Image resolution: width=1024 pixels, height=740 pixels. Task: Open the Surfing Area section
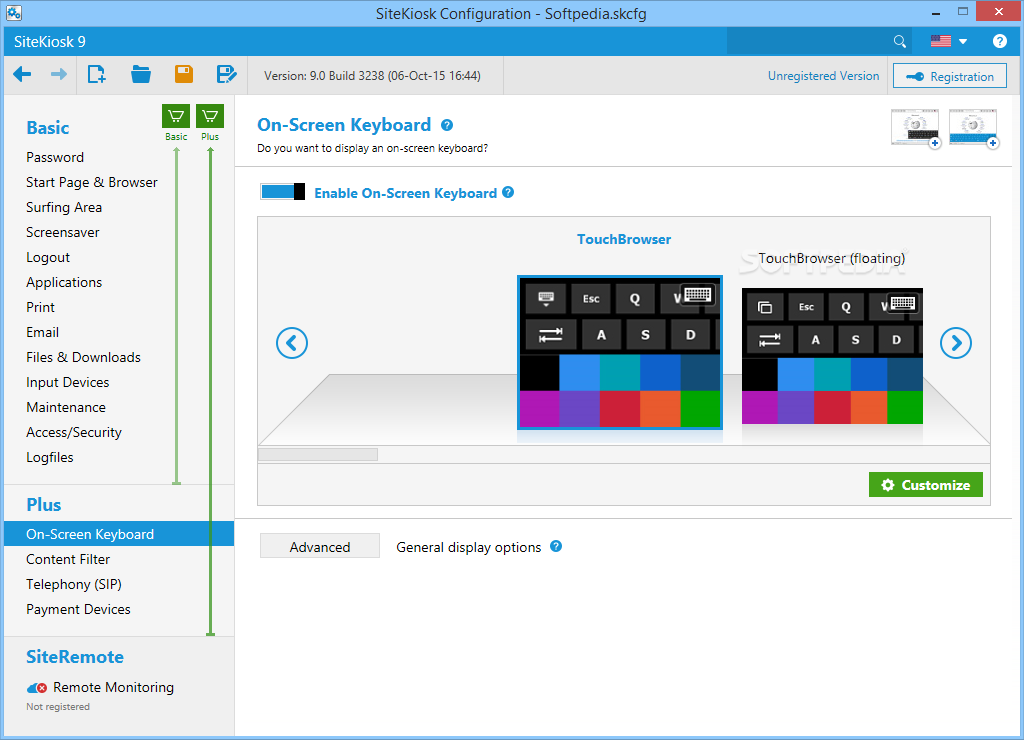(x=64, y=207)
